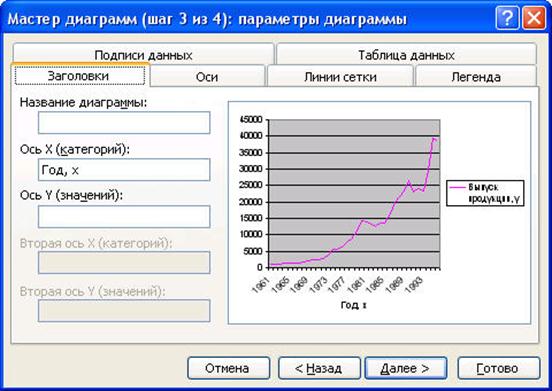Click the Год x axis title in preview
Viewport: 552px width, 391px height.
point(353,305)
